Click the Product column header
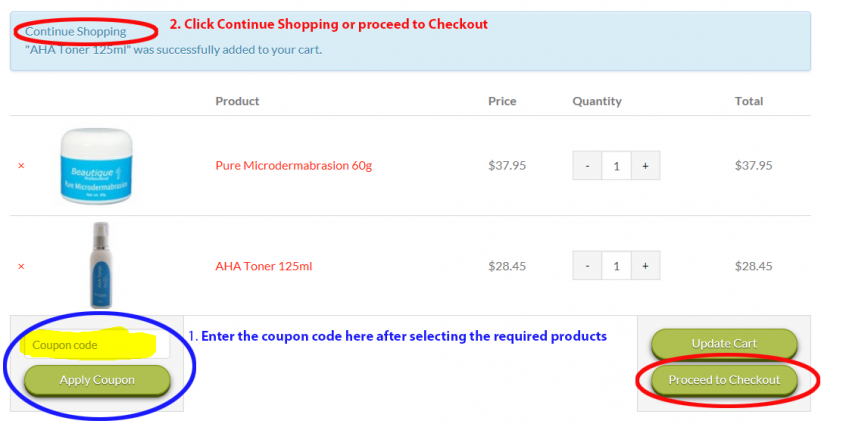The width and height of the screenshot is (846, 424). (x=237, y=101)
